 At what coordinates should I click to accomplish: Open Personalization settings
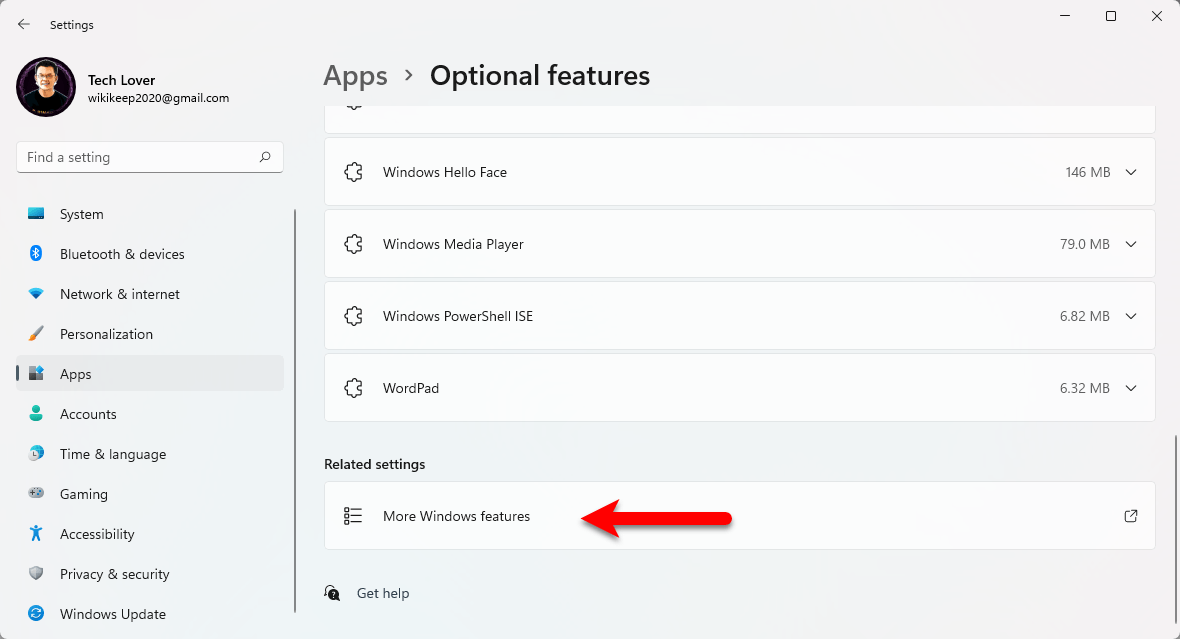pyautogui.click(x=150, y=334)
